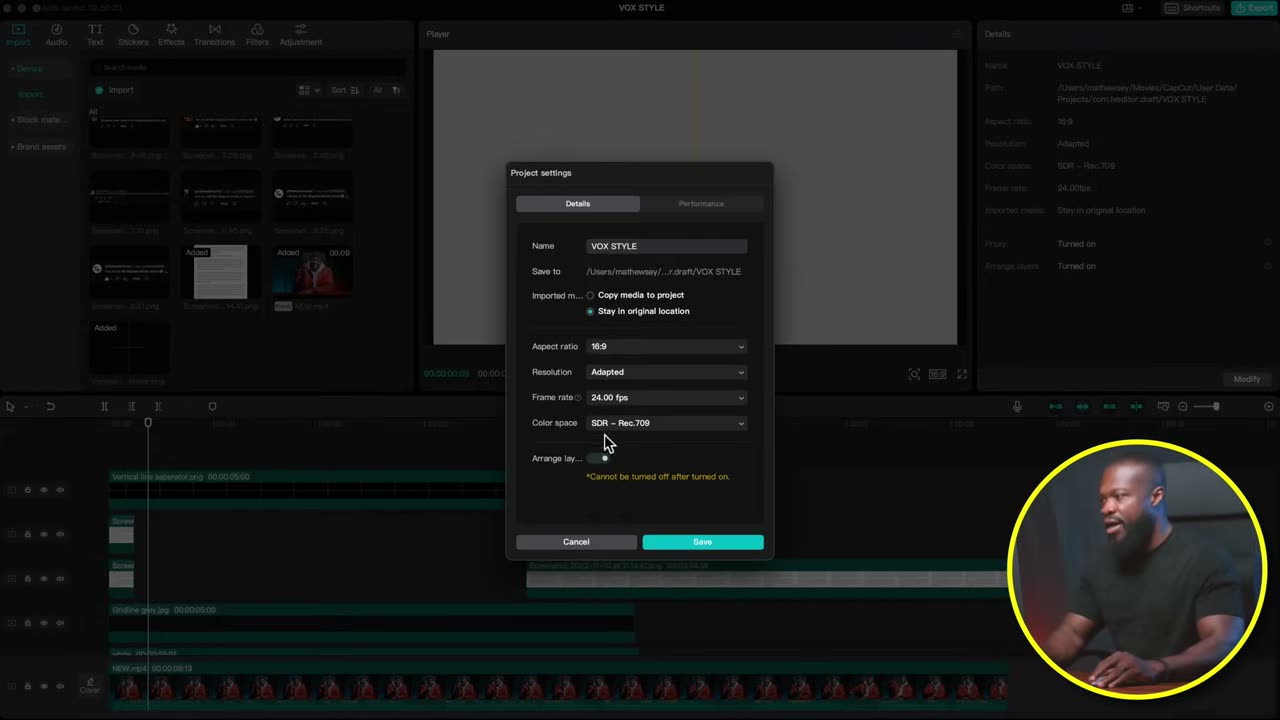Open the Aspect ratio dropdown

[667, 346]
